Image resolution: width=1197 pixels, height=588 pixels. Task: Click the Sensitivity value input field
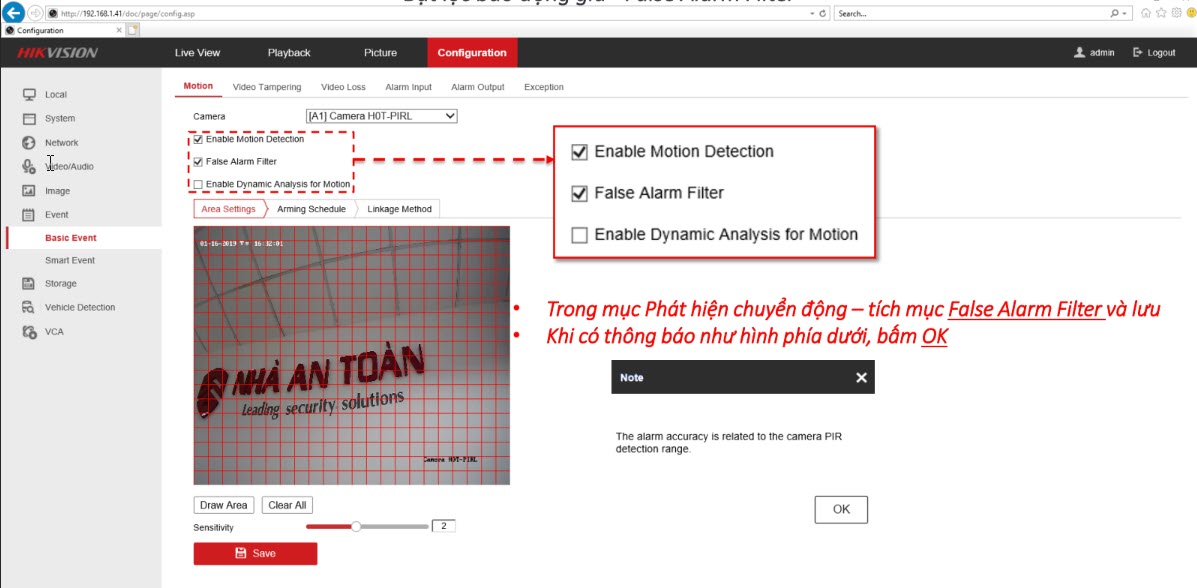tap(443, 526)
